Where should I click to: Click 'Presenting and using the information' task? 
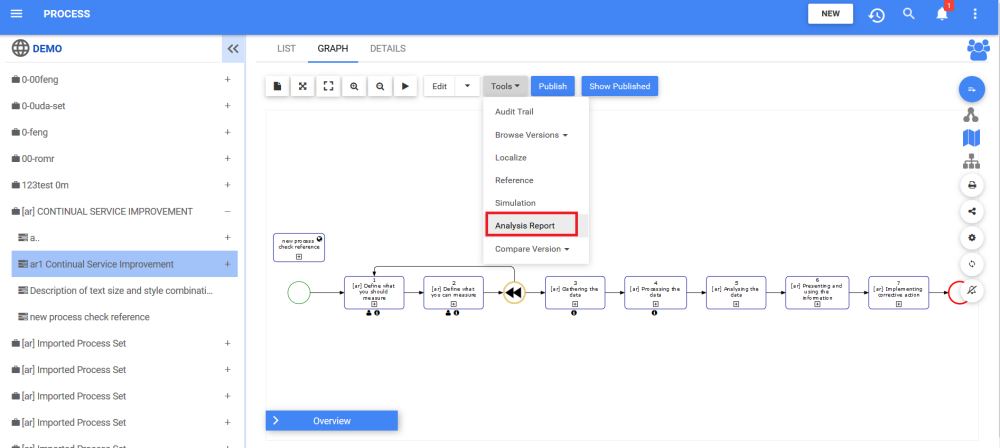click(x=818, y=293)
